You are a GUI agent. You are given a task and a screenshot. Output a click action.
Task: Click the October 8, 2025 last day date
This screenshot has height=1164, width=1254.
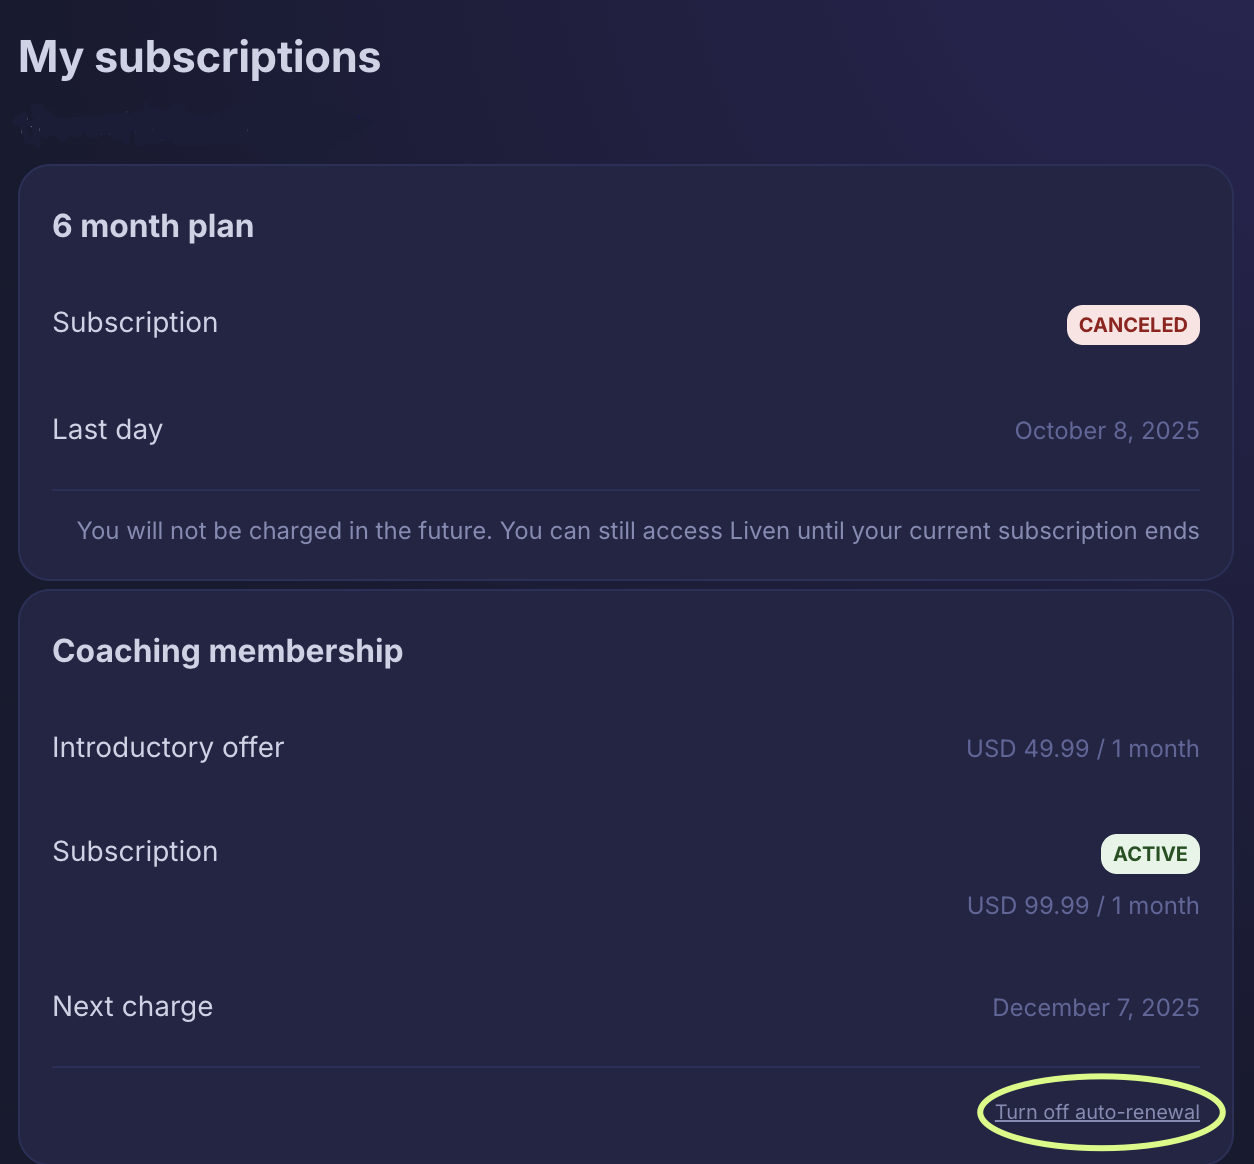tap(1106, 431)
